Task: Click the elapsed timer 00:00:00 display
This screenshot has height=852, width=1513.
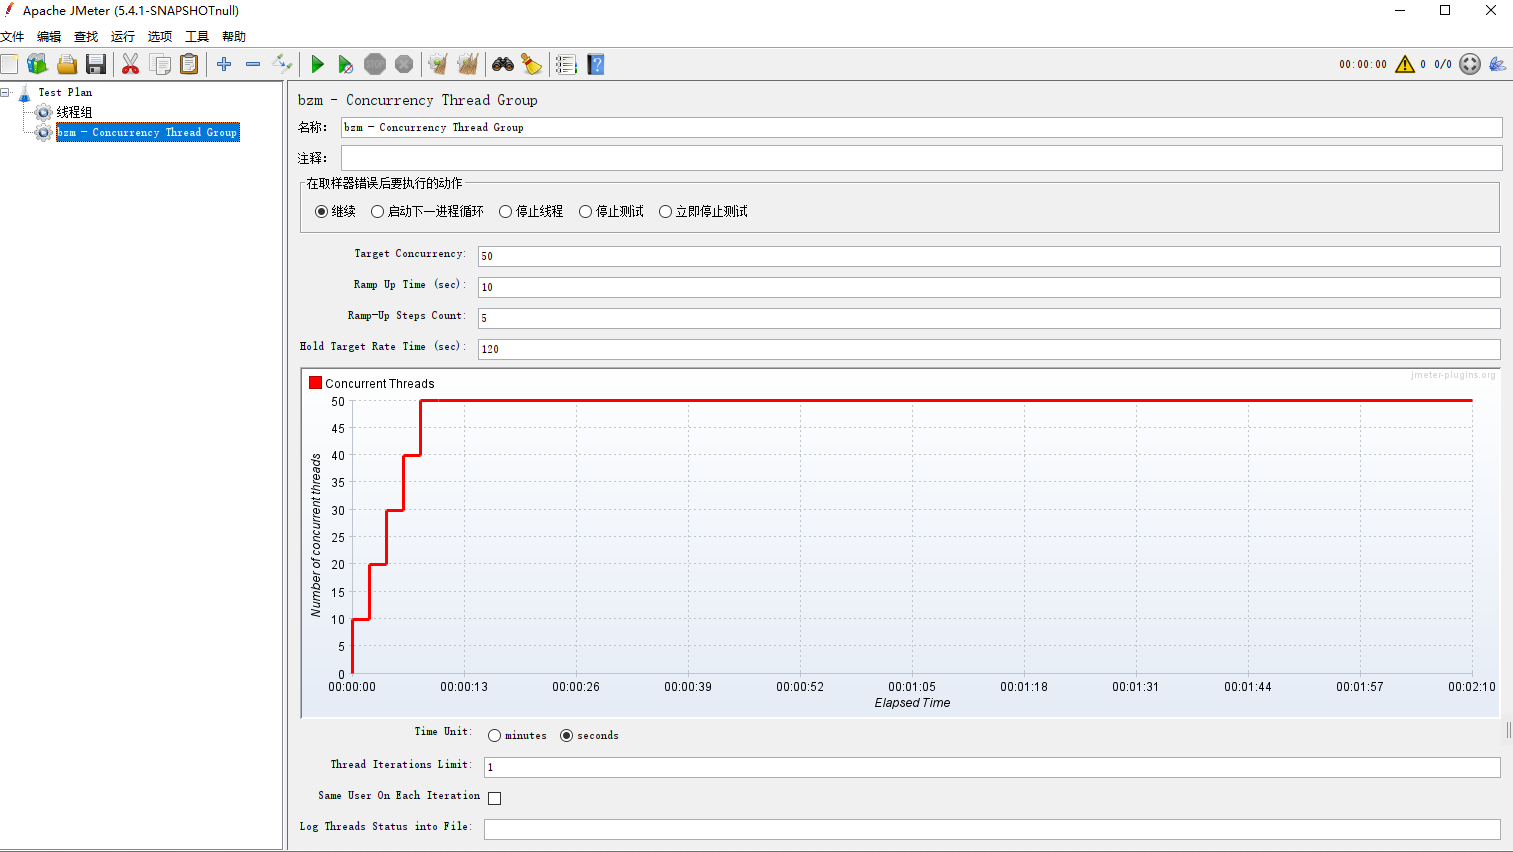Action: [x=1363, y=64]
